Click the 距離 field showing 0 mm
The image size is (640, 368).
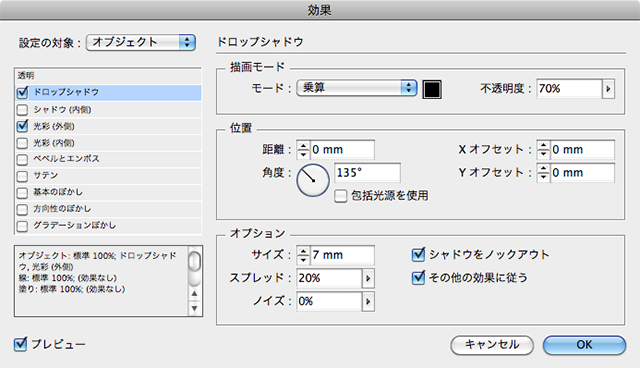(x=342, y=150)
